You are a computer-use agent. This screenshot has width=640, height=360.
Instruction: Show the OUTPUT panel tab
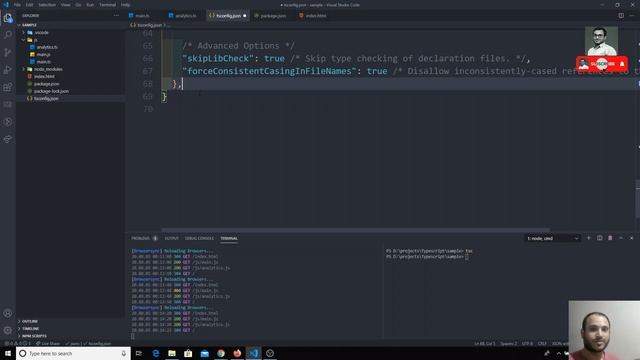click(x=171, y=238)
